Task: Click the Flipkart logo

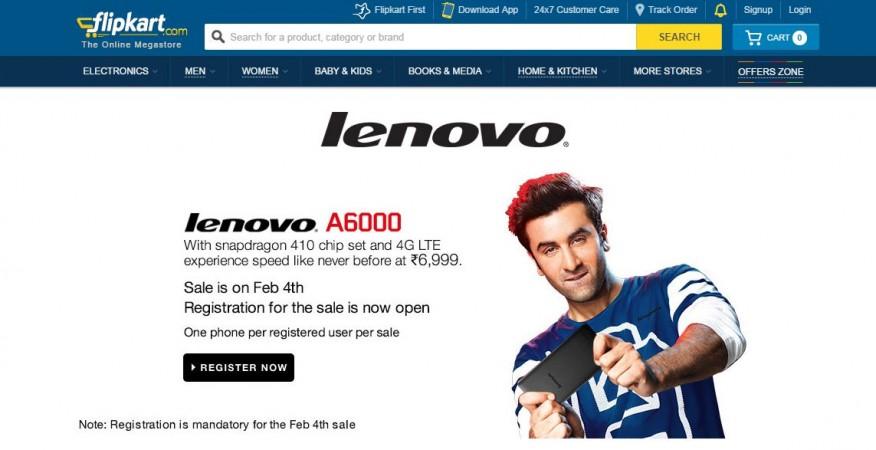Action: (132, 30)
